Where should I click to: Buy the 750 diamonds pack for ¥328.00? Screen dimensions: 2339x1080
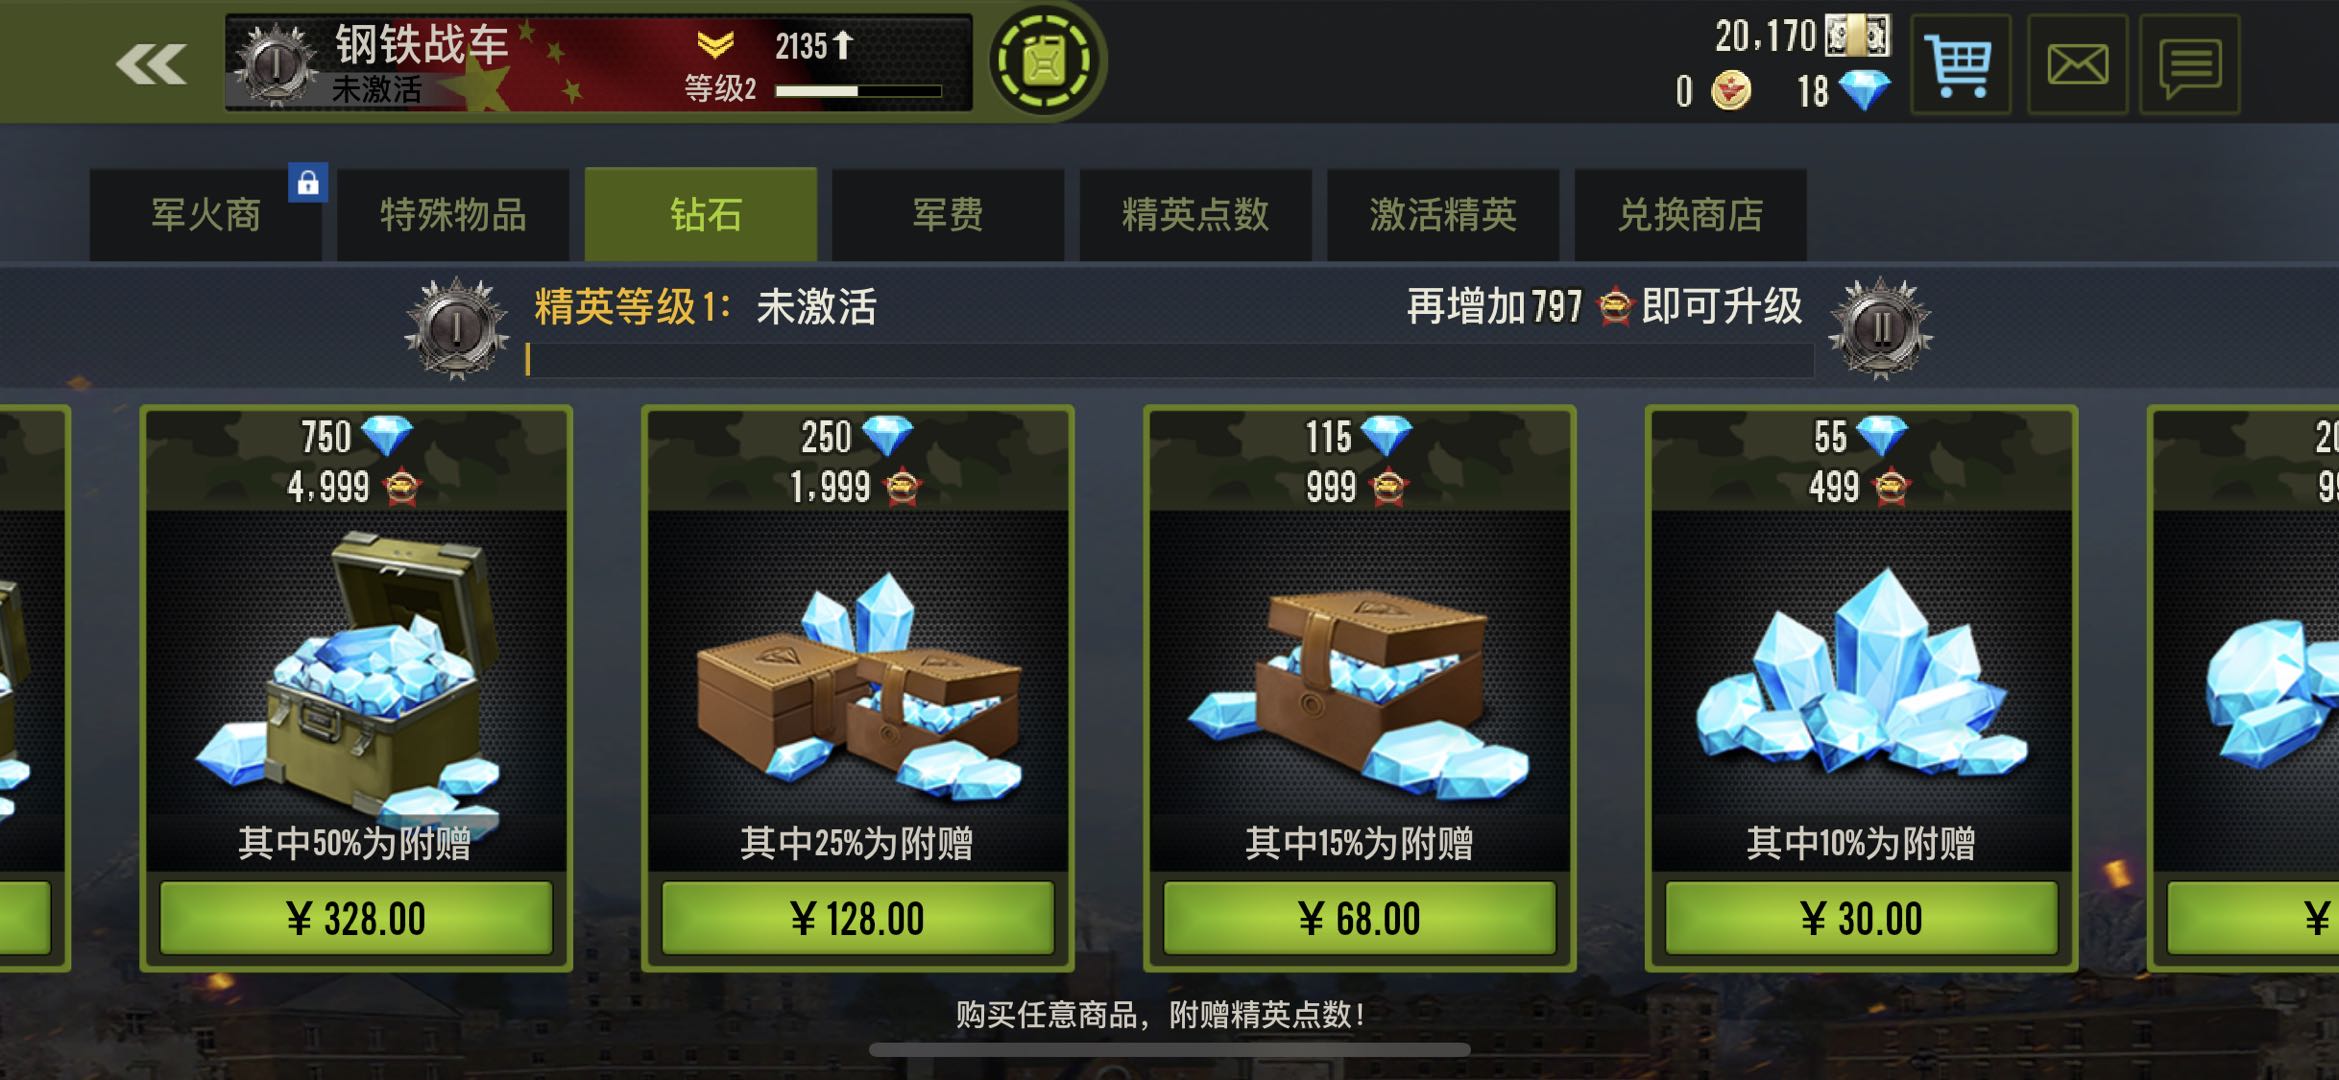point(356,918)
